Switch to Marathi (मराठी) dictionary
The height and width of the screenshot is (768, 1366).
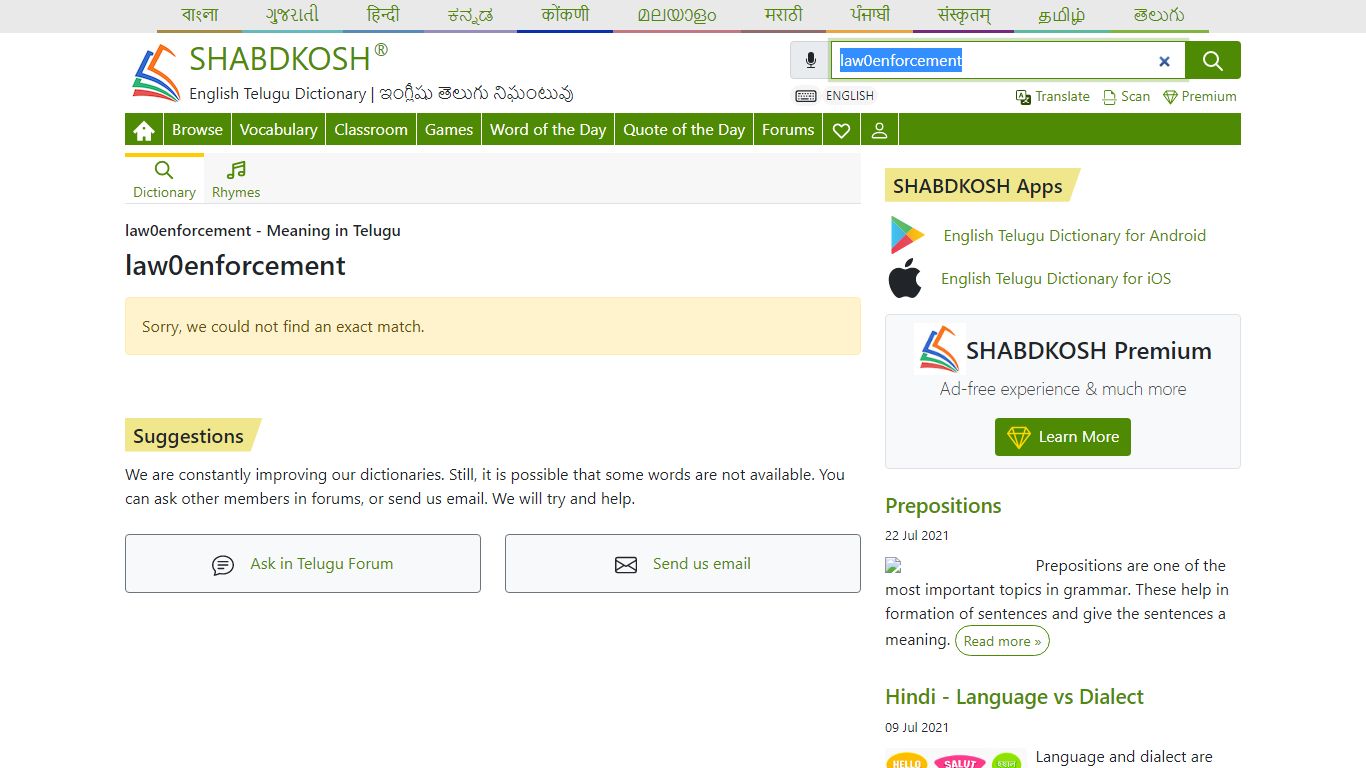(x=783, y=15)
